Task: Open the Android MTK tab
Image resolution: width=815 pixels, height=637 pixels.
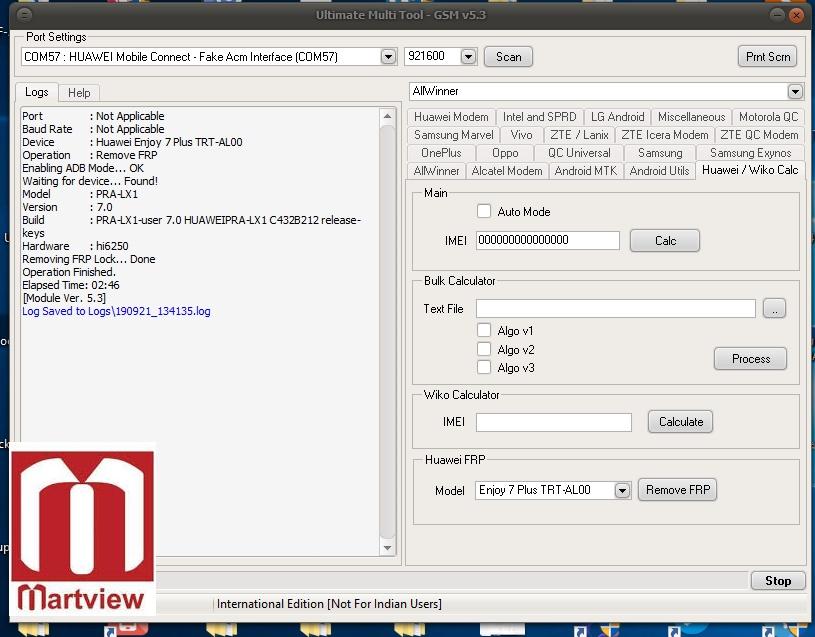Action: pos(586,171)
